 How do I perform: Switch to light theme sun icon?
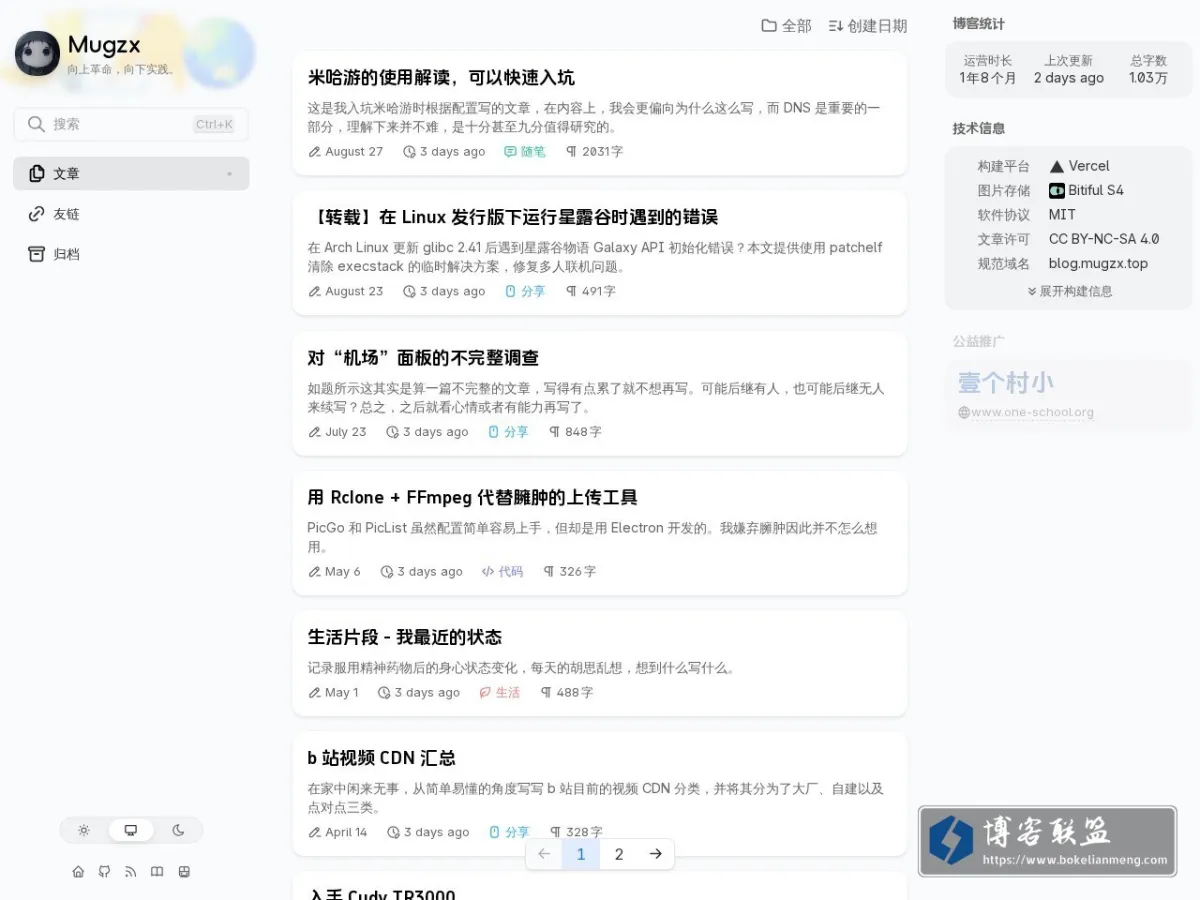[84, 830]
